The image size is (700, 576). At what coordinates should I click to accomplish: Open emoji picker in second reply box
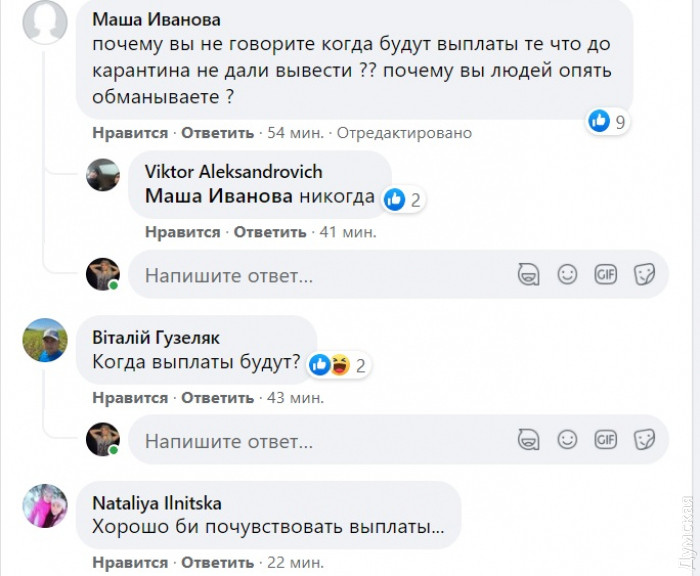point(567,440)
